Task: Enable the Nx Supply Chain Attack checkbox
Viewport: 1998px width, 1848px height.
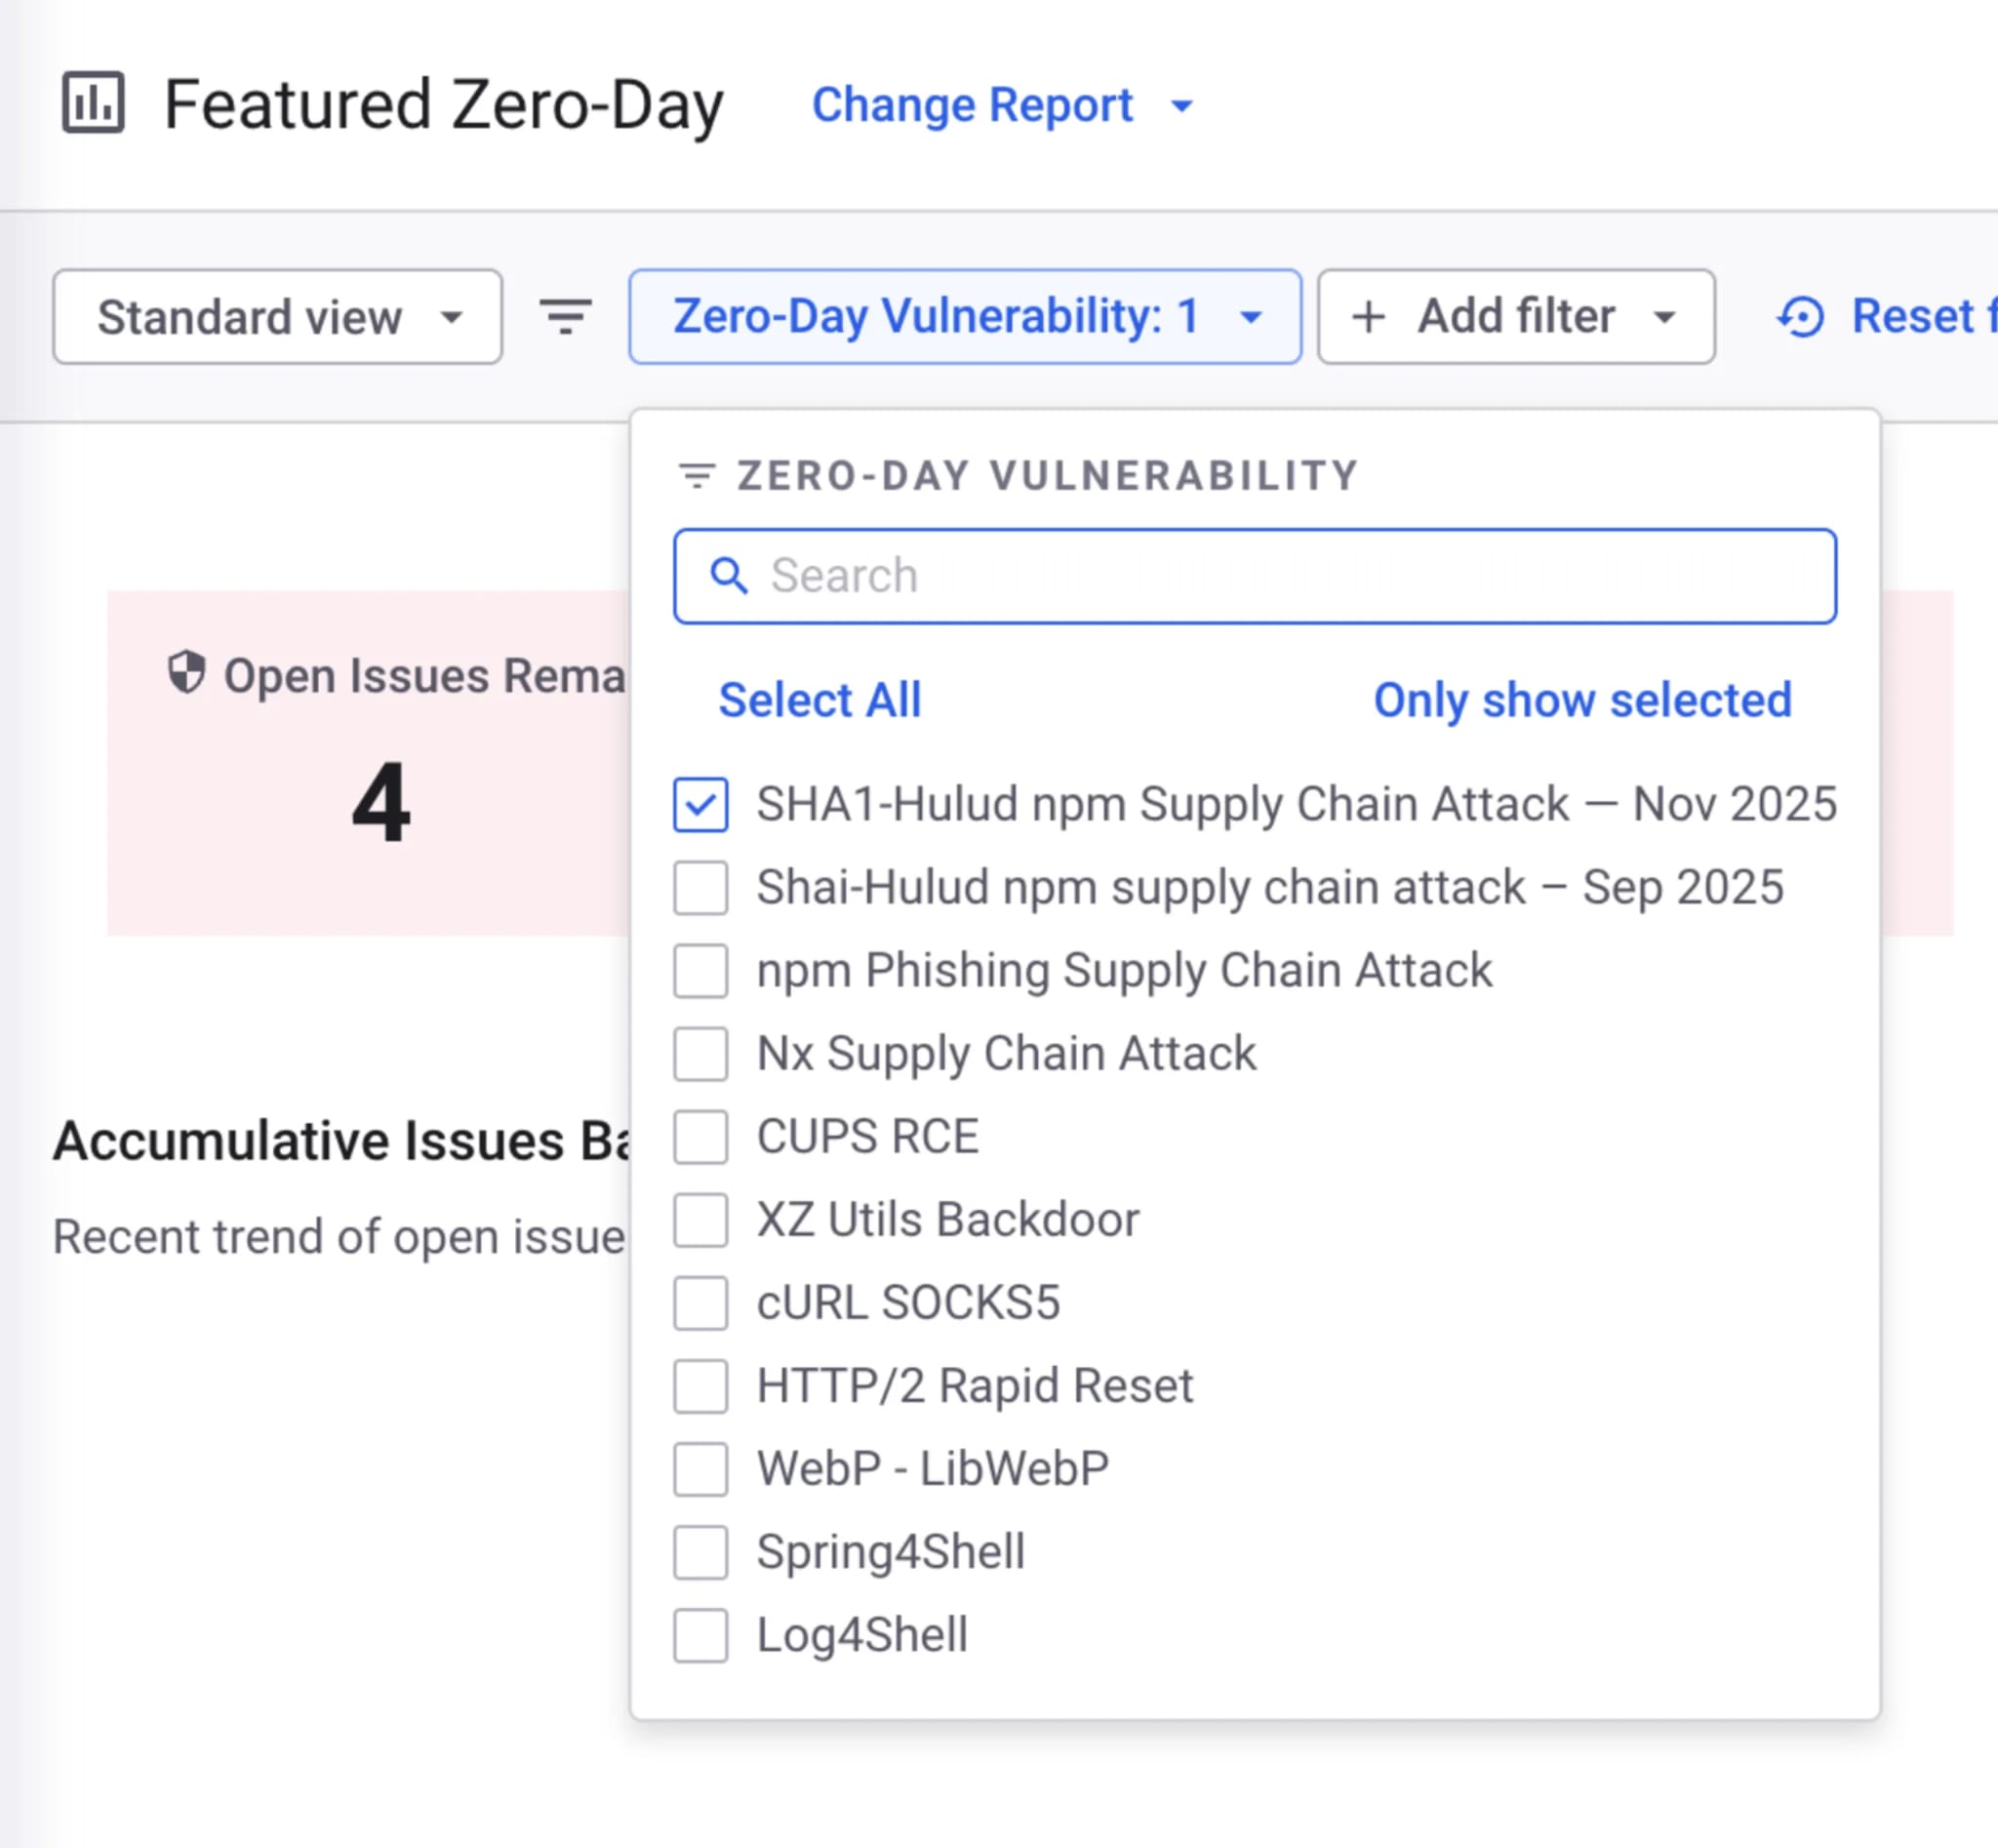Action: pyautogui.click(x=701, y=1054)
